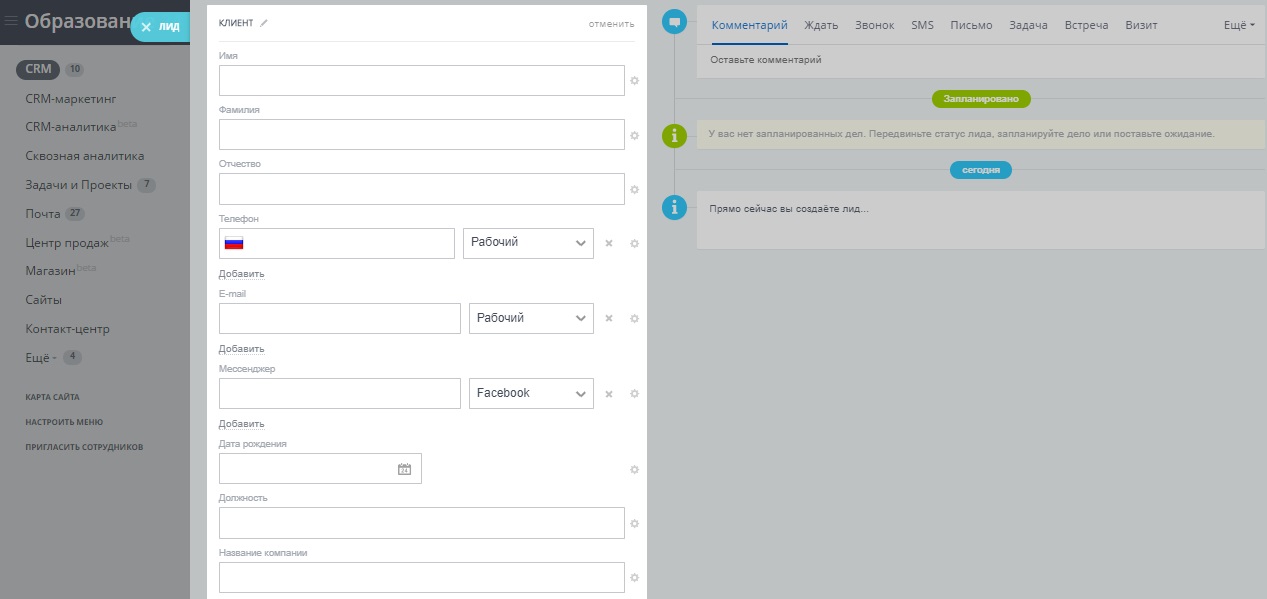Switch to the Письмо tab
The height and width of the screenshot is (599, 1267).
[x=971, y=25]
